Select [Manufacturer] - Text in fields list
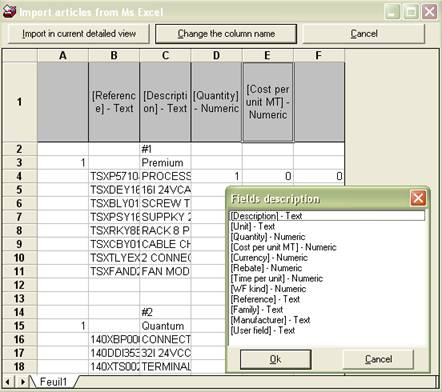Image resolution: width=442 pixels, height=392 pixels. tap(327, 320)
